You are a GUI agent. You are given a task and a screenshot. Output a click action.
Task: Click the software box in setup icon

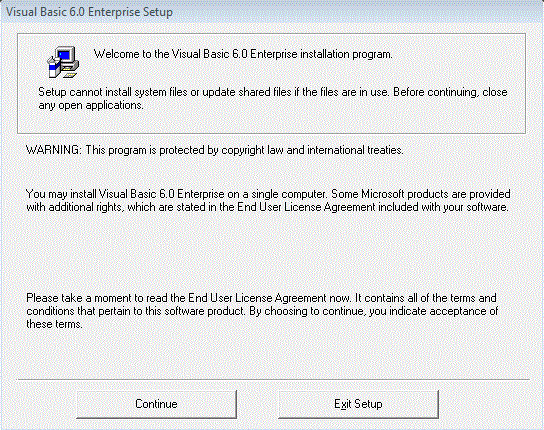53,68
